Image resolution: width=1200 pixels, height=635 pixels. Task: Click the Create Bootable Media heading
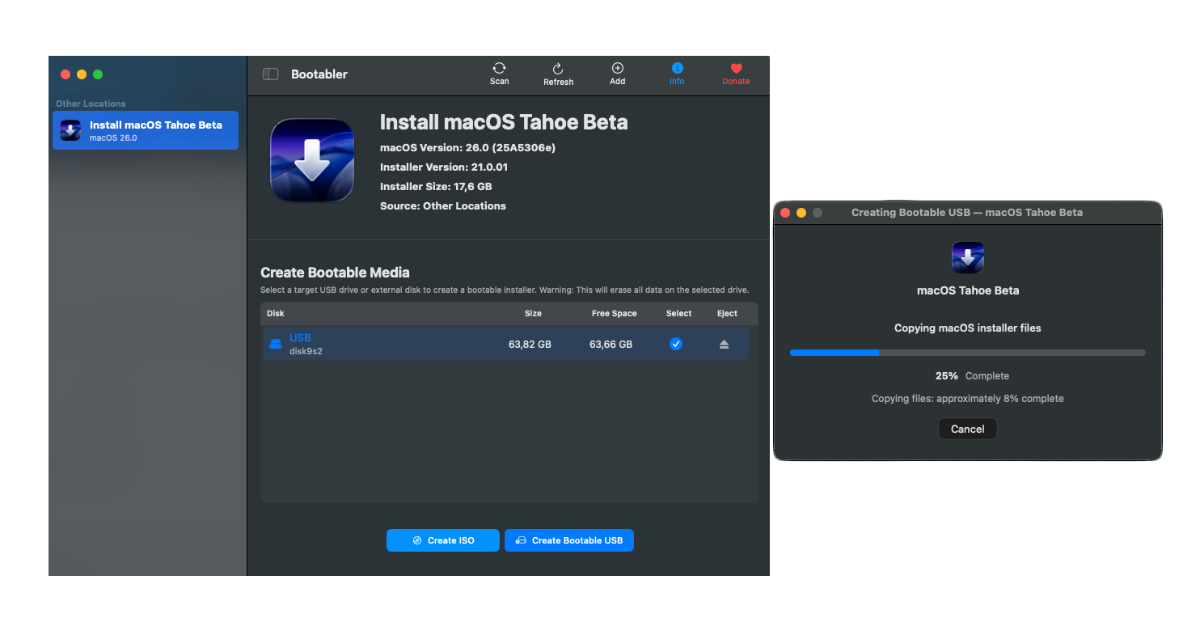tap(335, 272)
